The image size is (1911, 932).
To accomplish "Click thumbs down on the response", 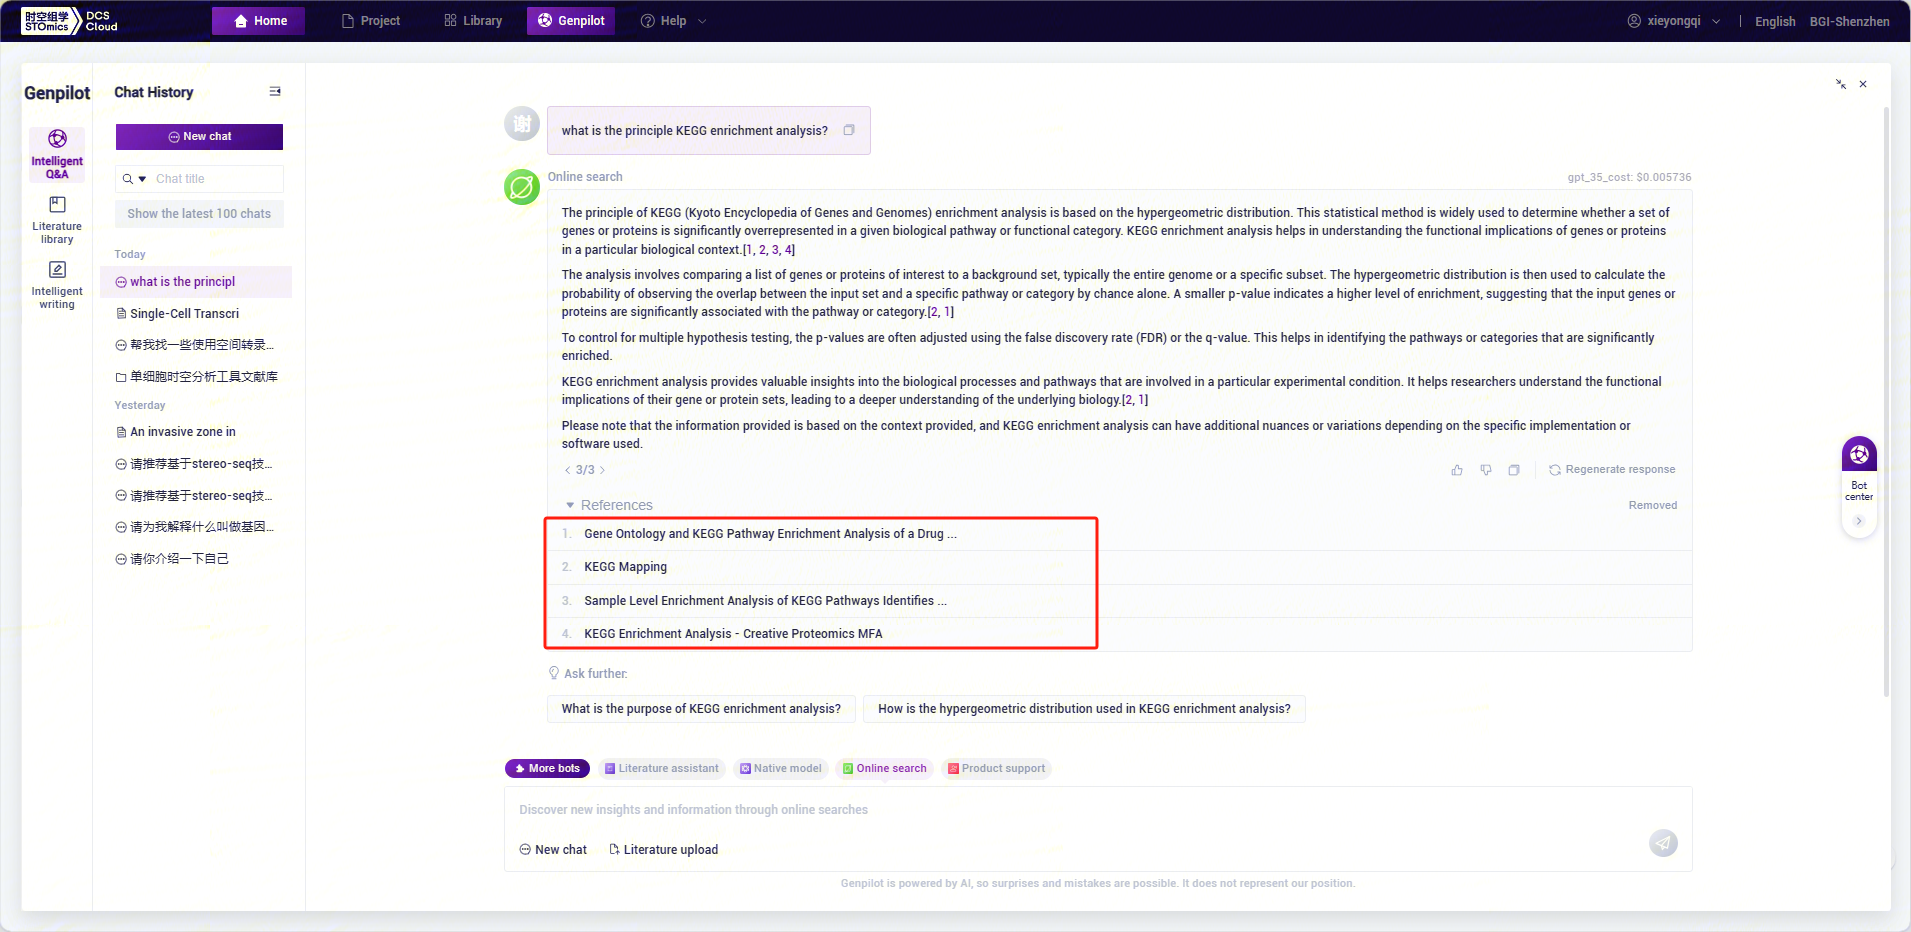I will point(1486,470).
